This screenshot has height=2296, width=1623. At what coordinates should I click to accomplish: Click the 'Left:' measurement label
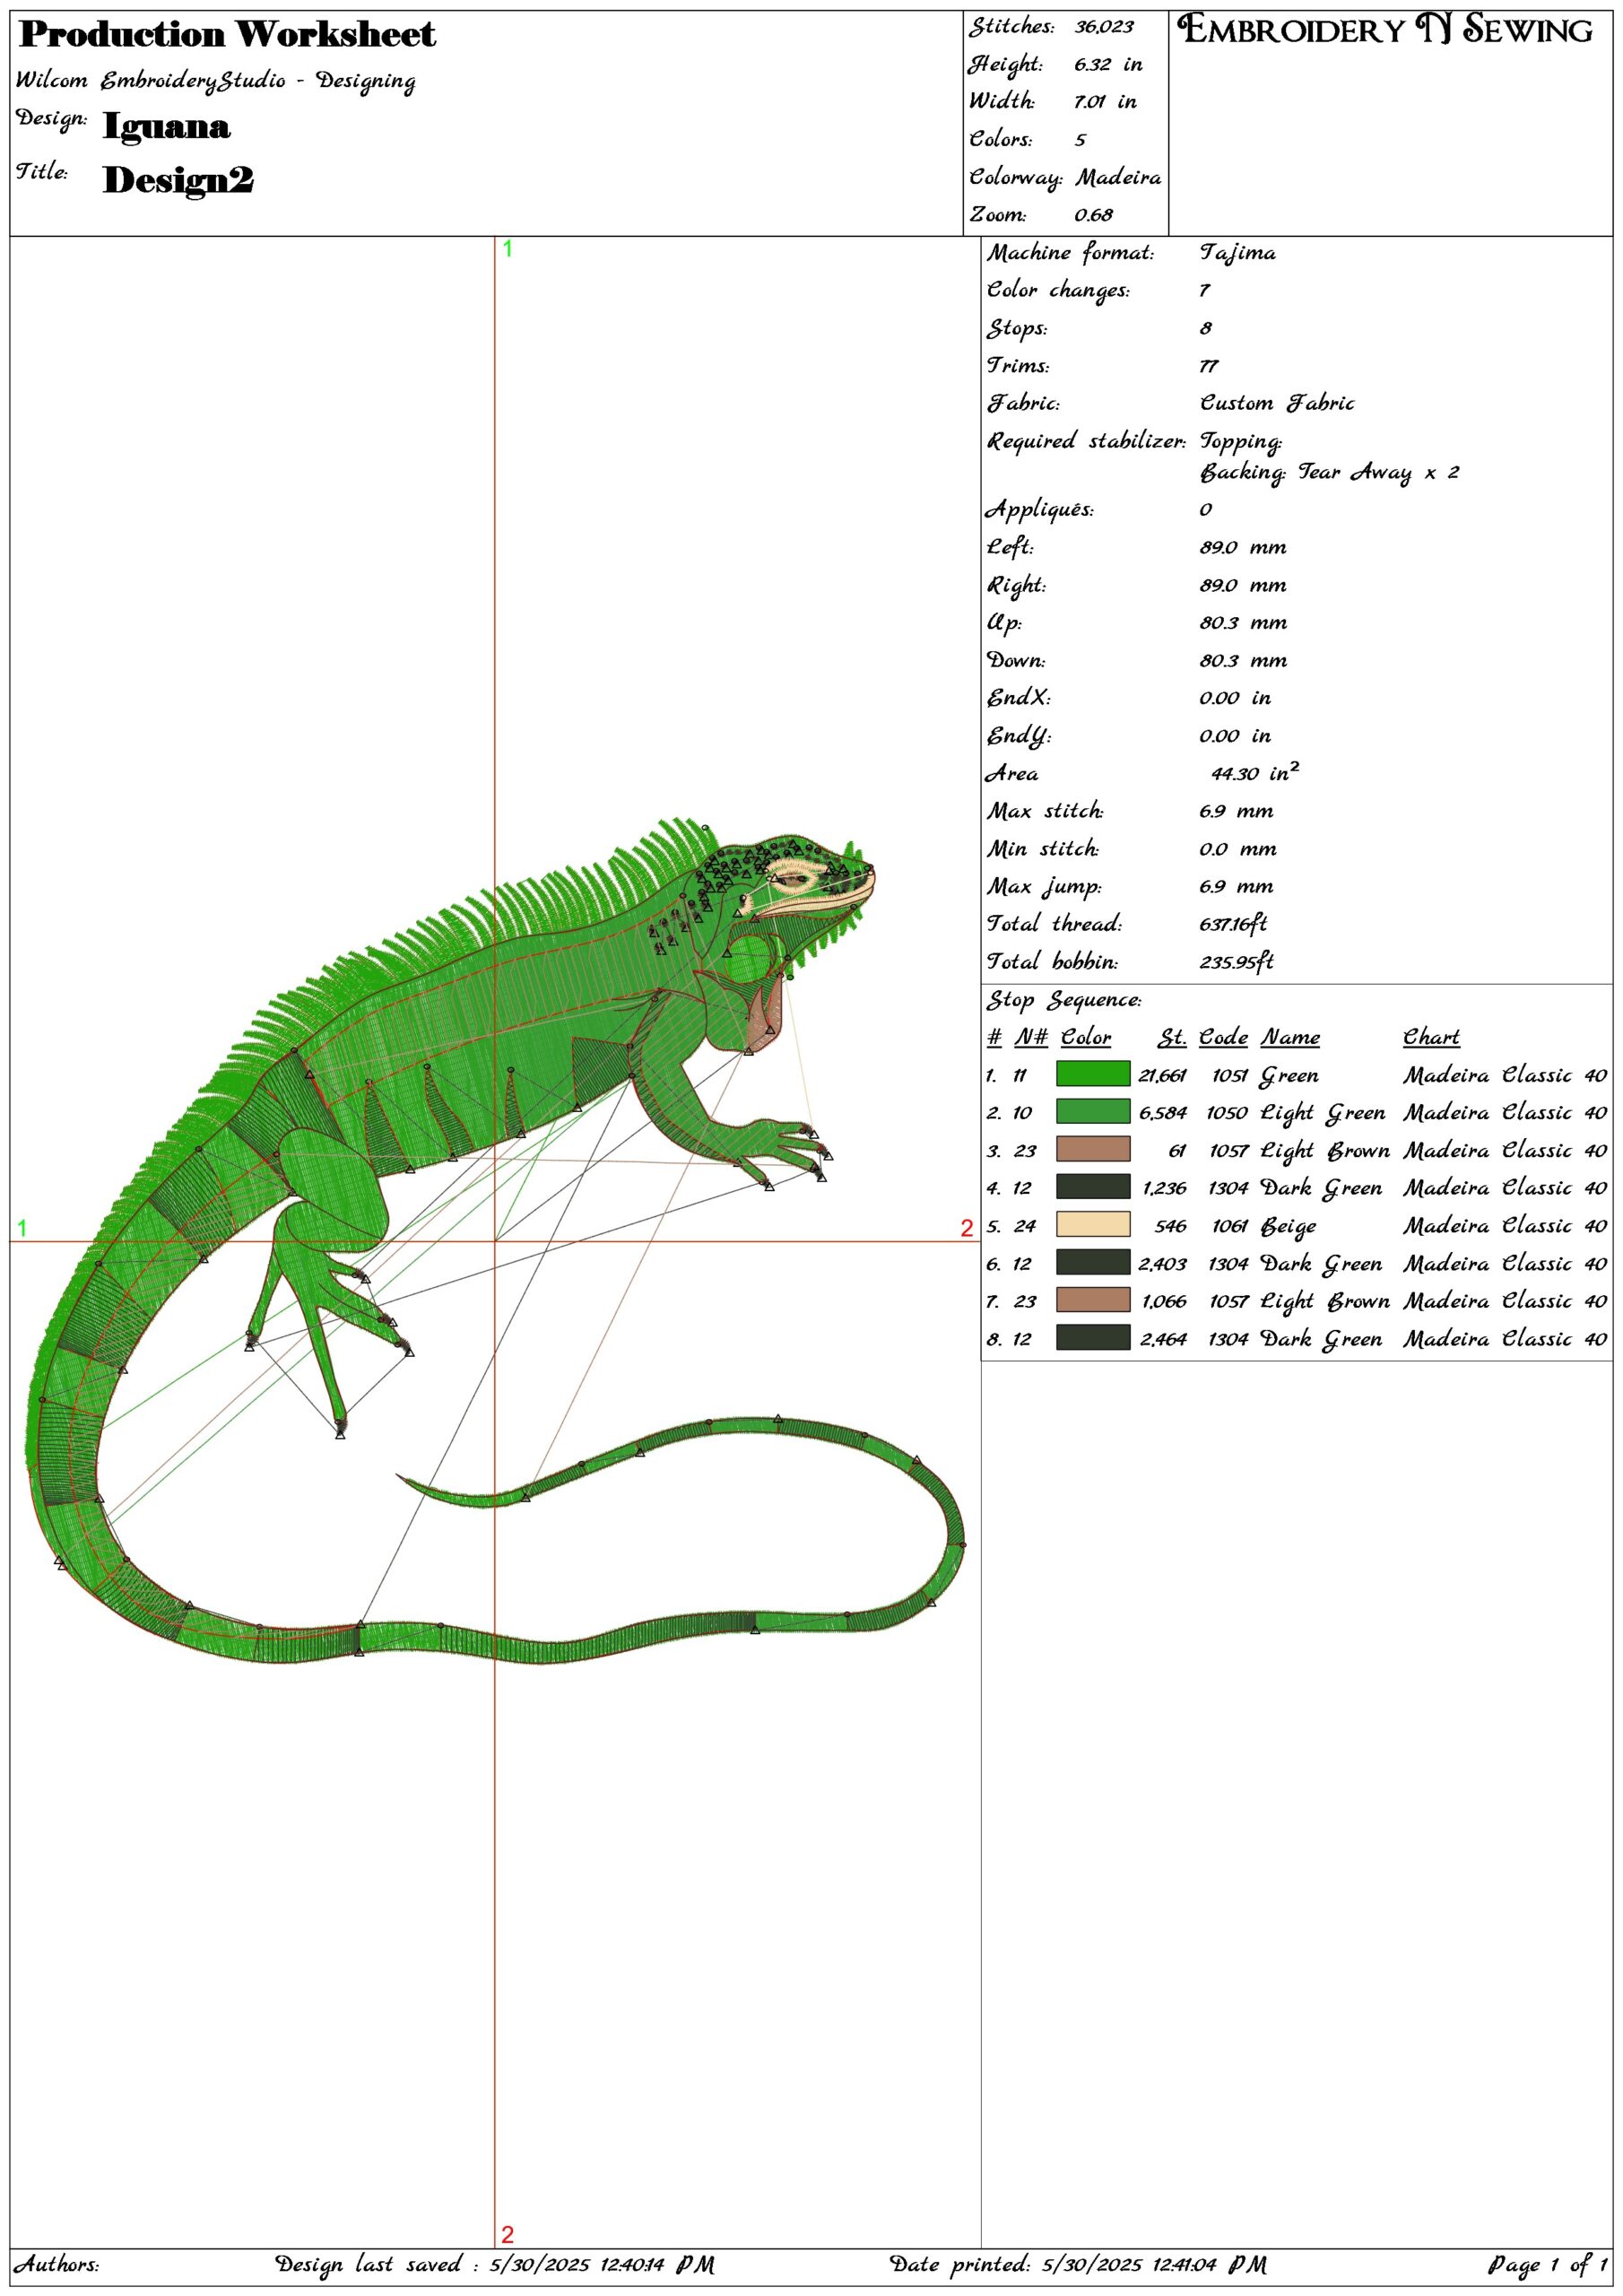[1010, 547]
